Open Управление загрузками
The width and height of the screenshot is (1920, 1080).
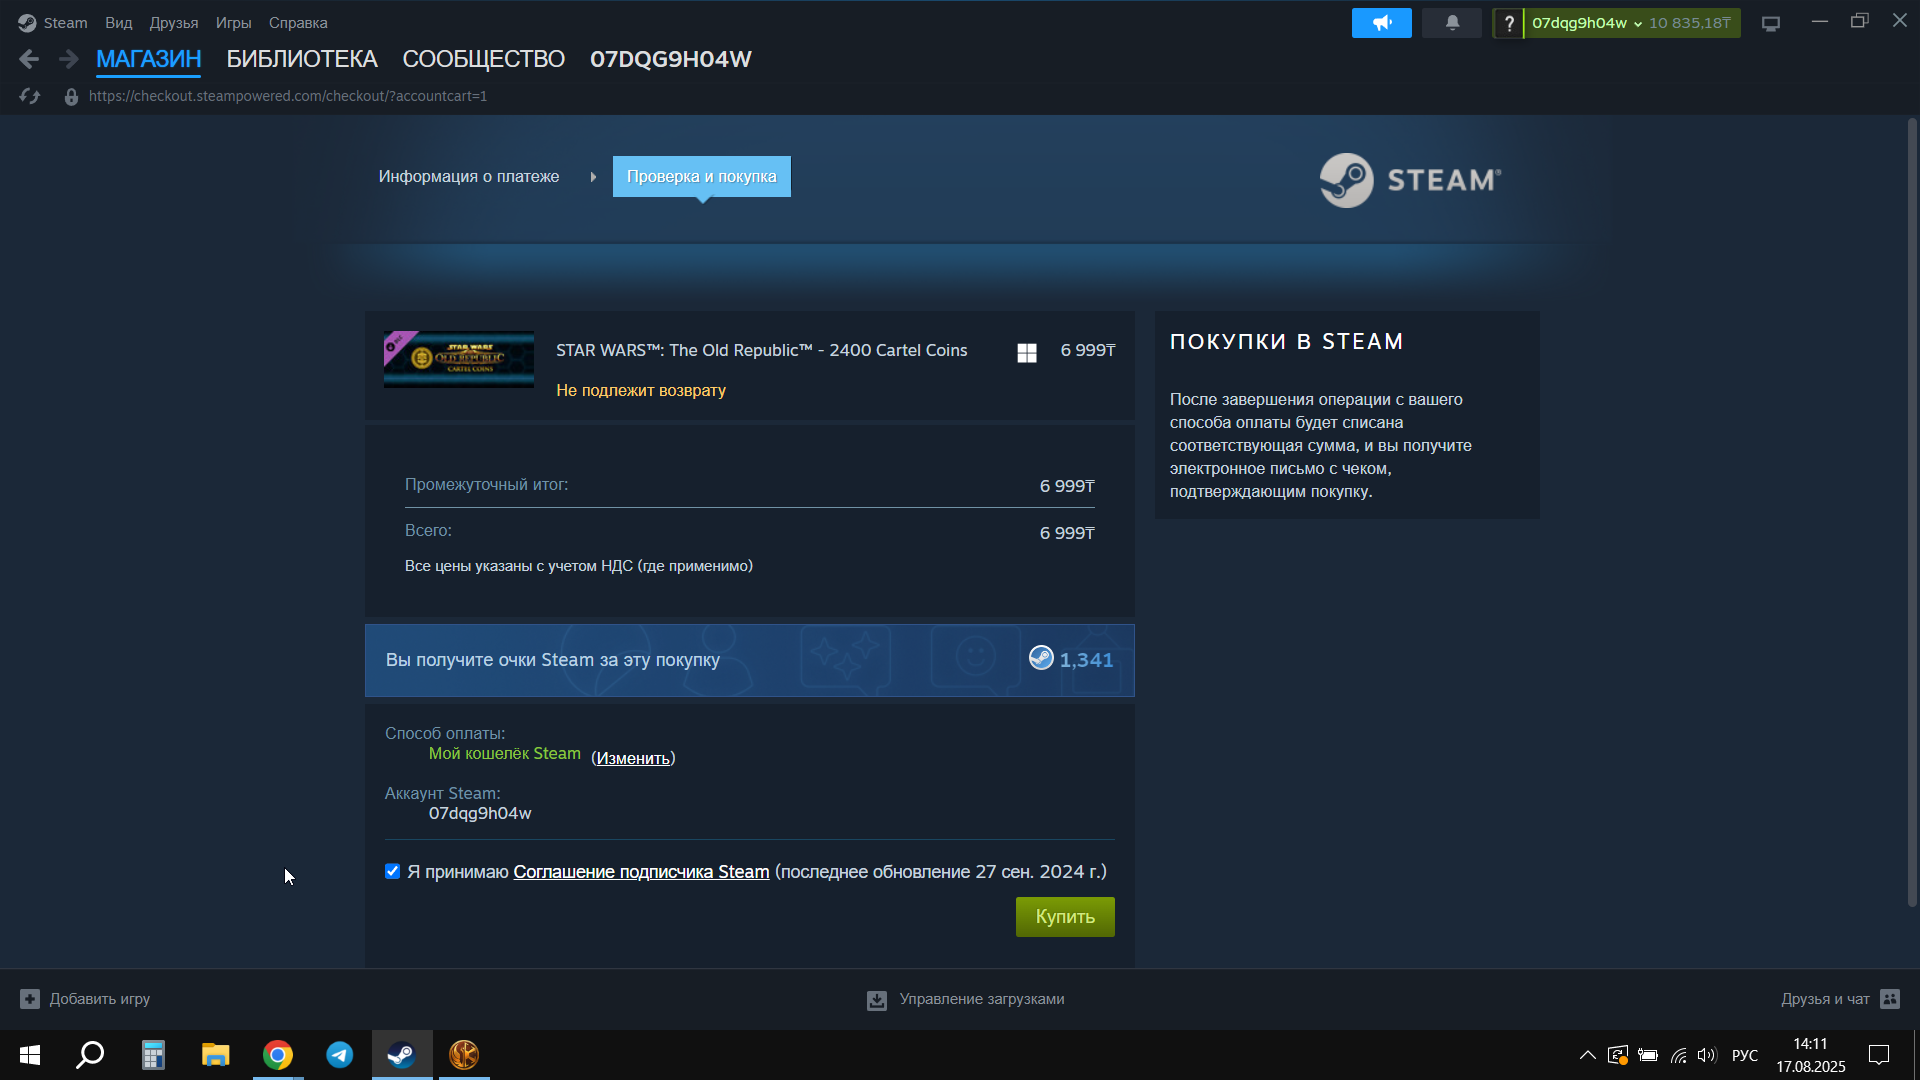click(982, 999)
